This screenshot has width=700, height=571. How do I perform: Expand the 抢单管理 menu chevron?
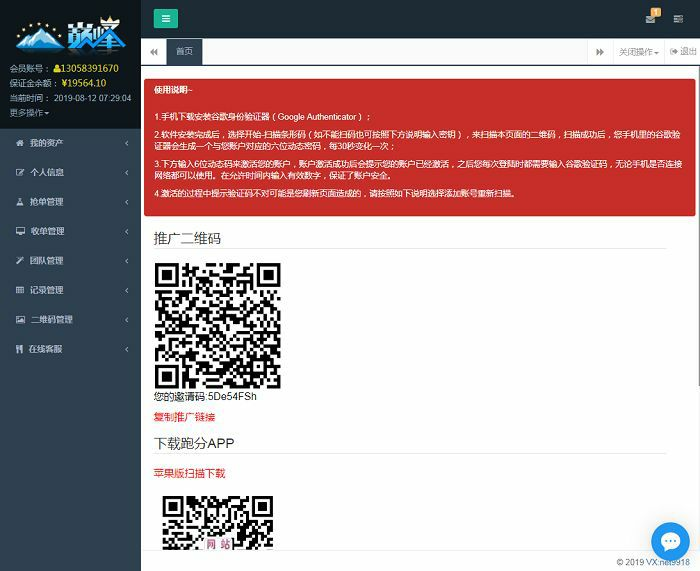pos(127,202)
